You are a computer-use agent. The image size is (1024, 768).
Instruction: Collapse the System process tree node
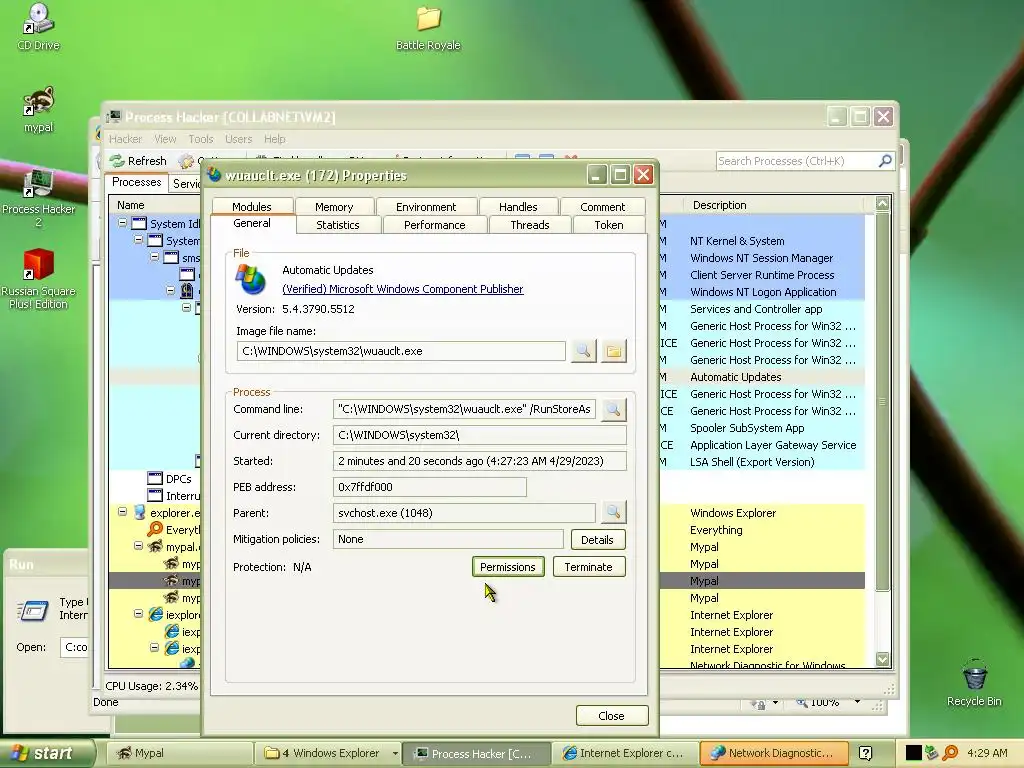(x=138, y=240)
